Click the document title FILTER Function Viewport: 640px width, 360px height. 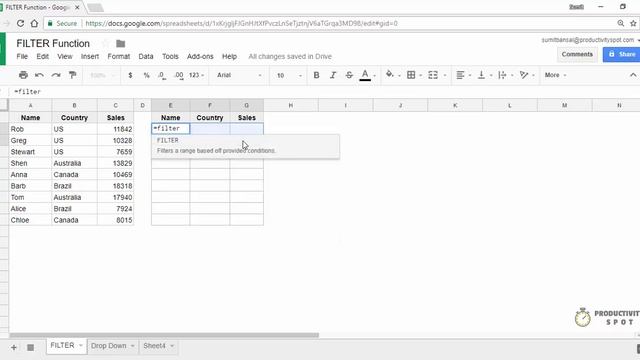(53, 43)
